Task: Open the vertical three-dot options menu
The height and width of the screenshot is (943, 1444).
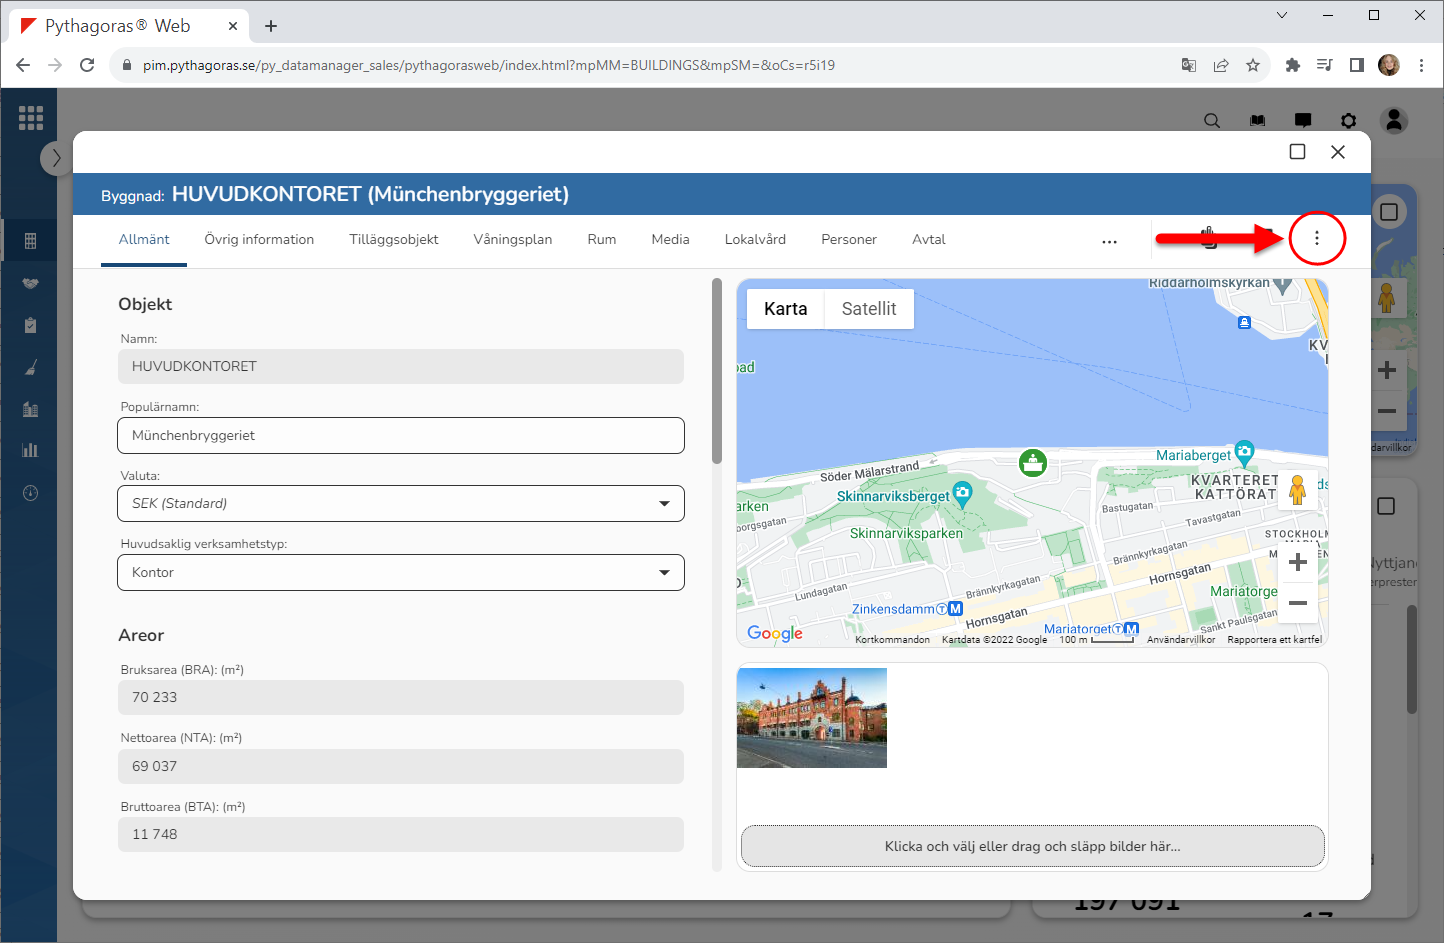Action: [1316, 239]
